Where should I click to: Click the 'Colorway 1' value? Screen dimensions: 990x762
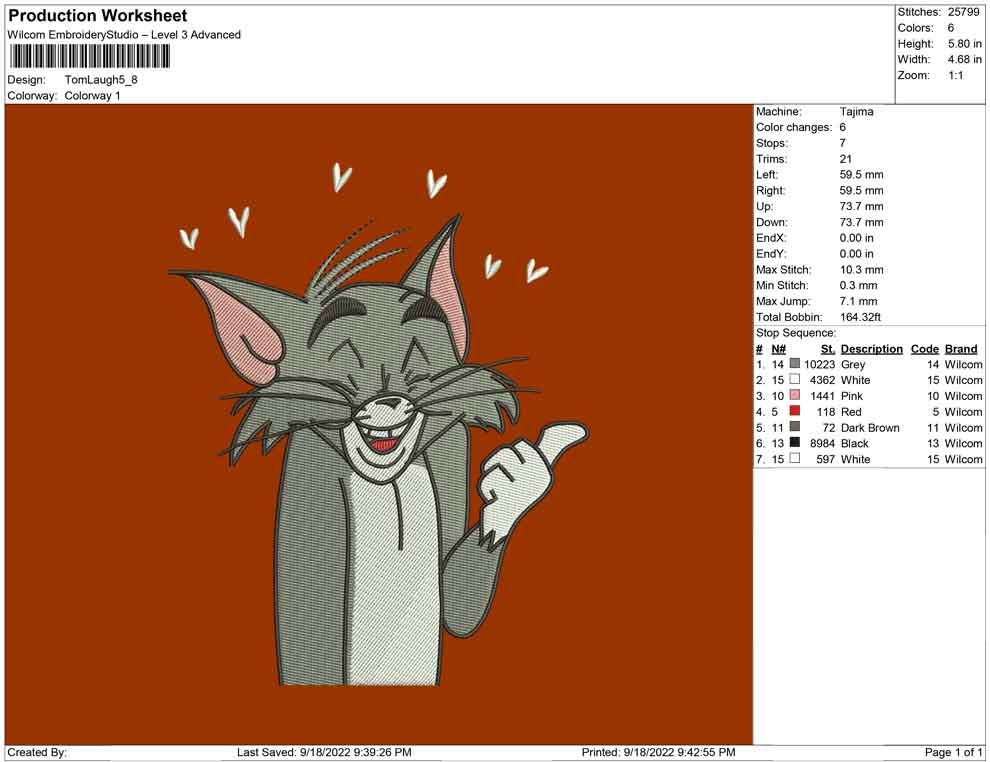[x=92, y=96]
